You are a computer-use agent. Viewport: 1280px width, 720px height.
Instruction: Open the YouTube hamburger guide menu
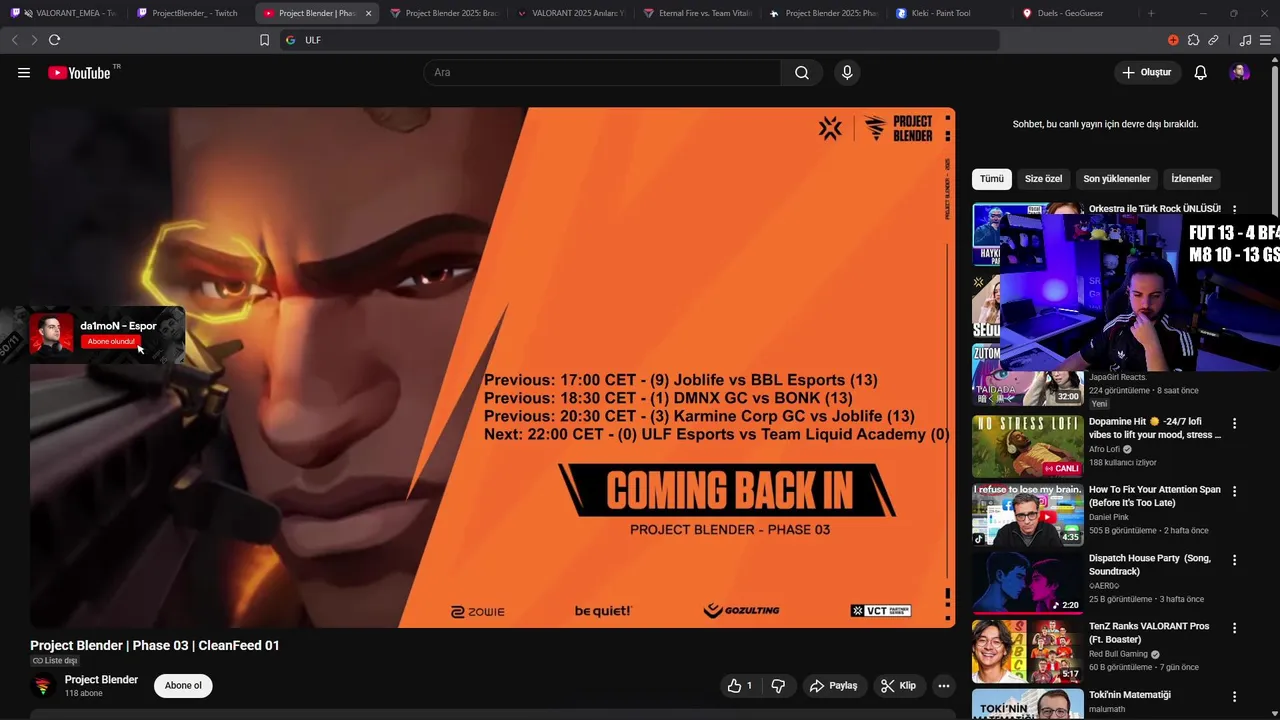[x=24, y=73]
